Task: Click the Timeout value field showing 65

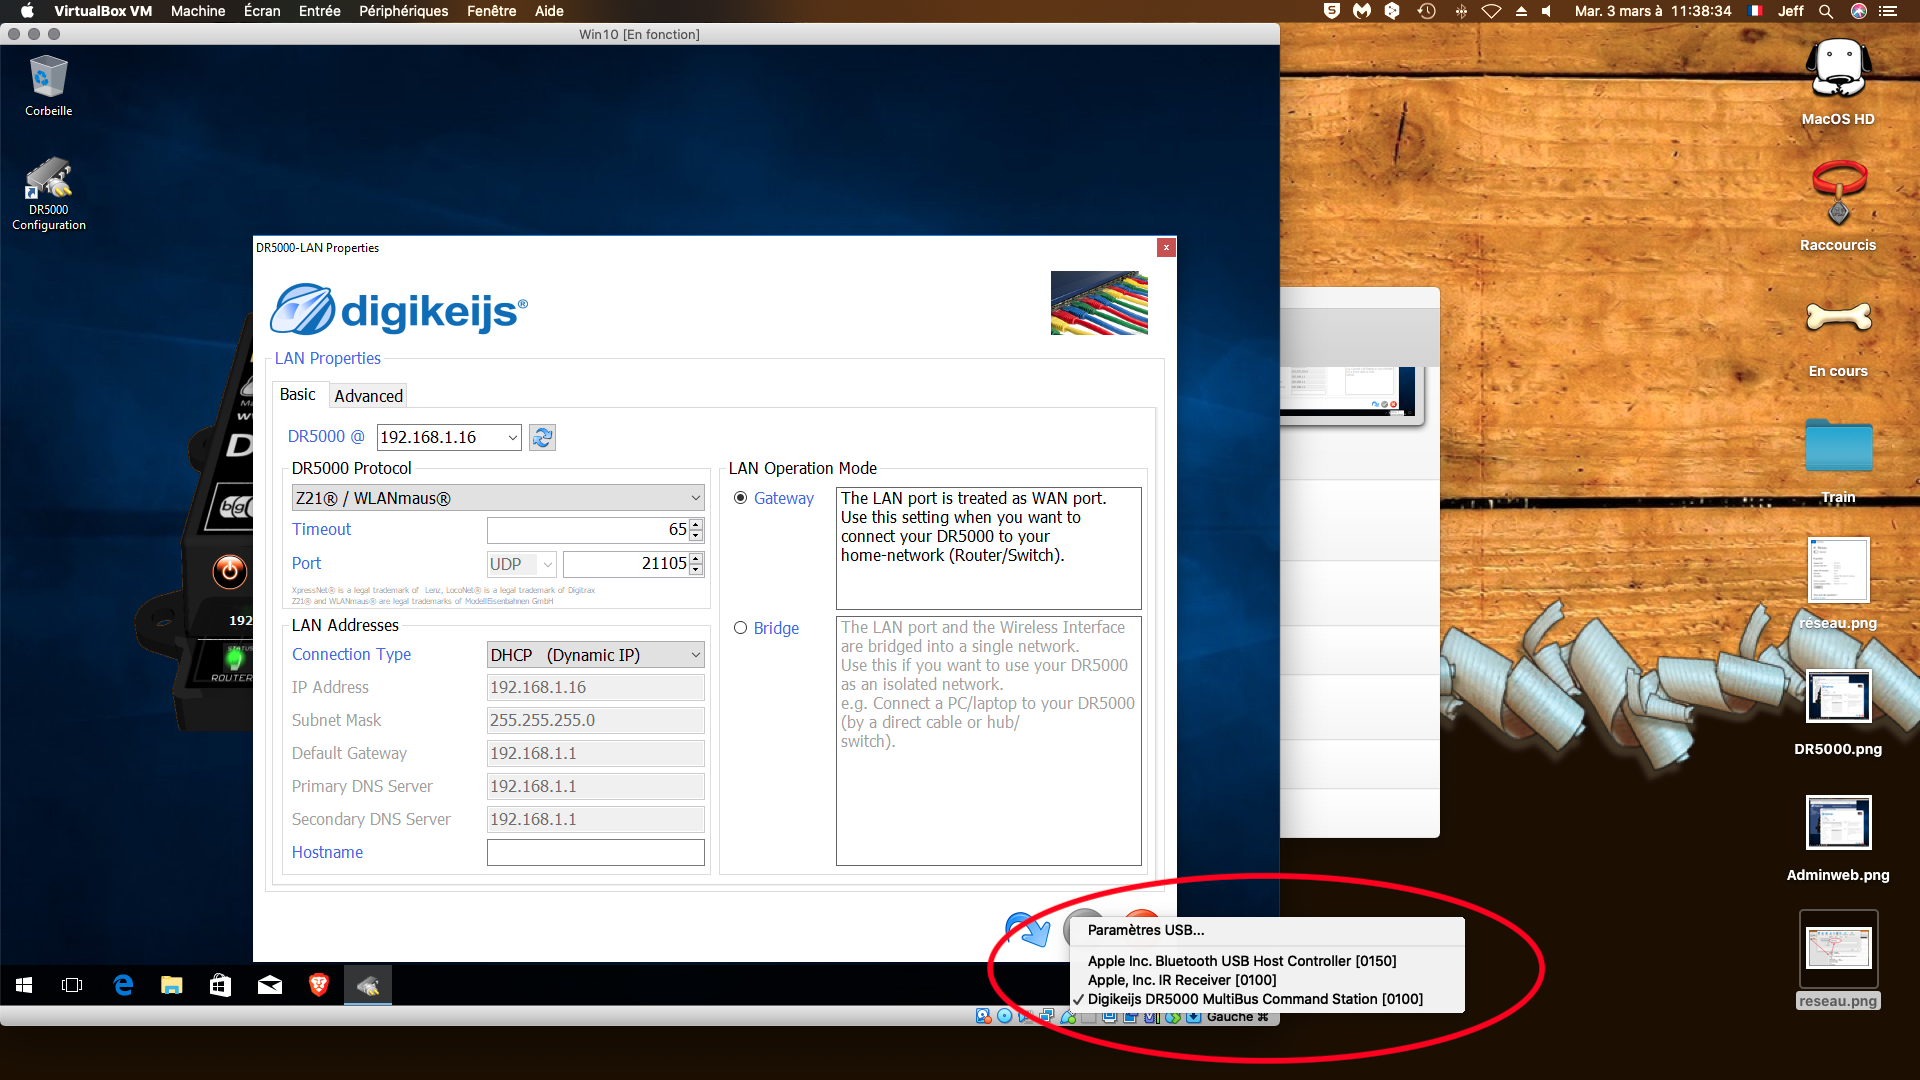Action: (588, 530)
